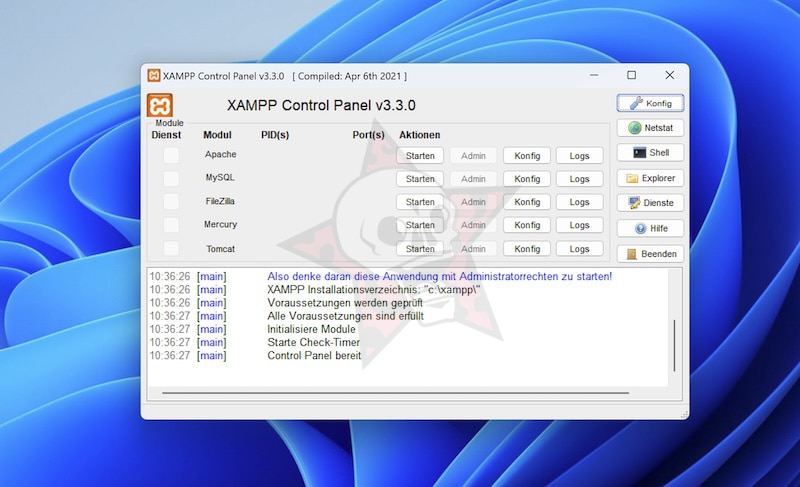
Task: Click 'Alle Voraussetzungen sind erfüllt' log line
Action: click(345, 316)
